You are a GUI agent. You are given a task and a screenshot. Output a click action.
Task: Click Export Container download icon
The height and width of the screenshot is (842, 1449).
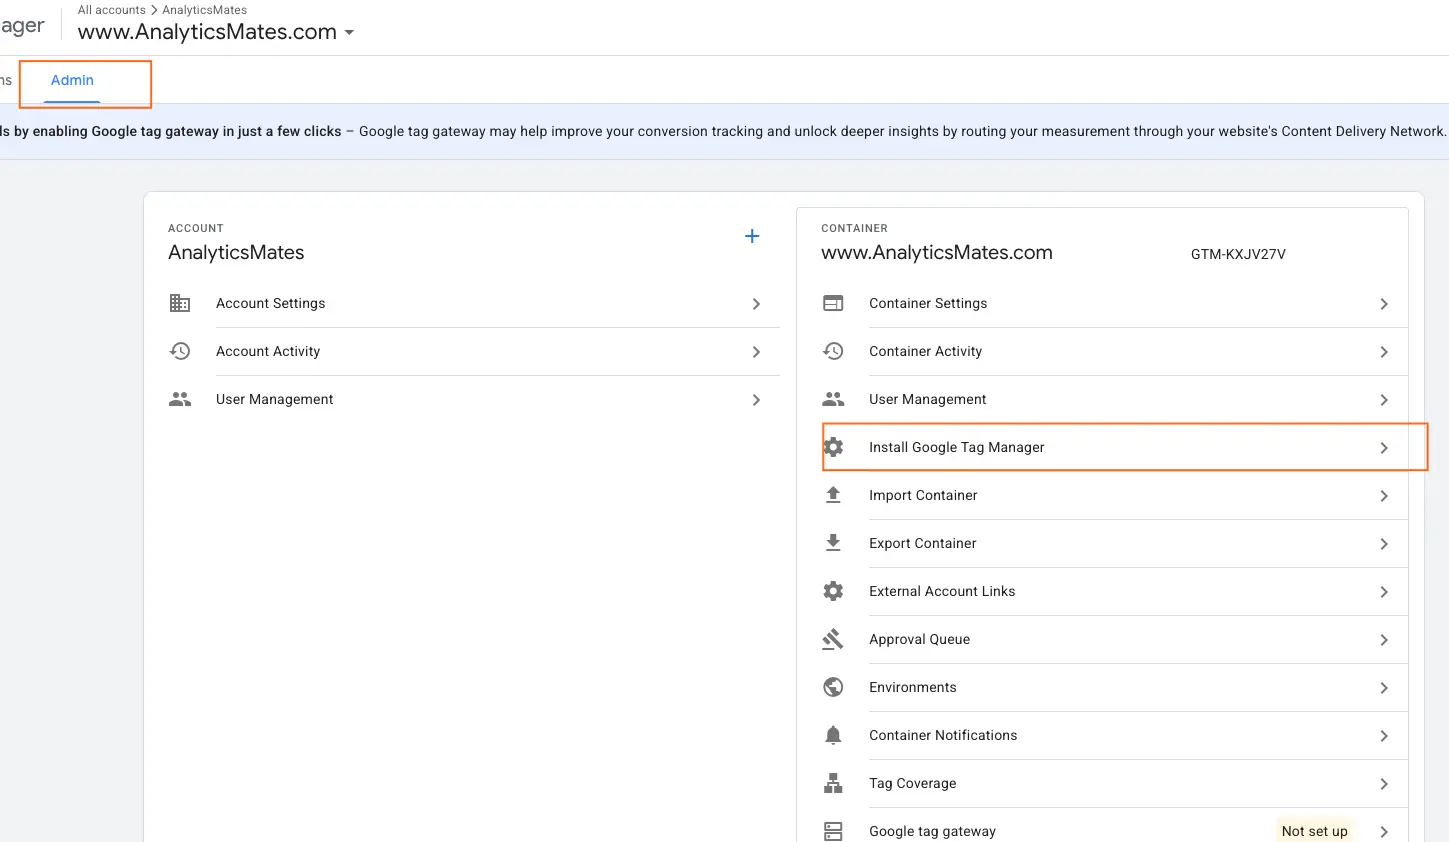tap(833, 543)
